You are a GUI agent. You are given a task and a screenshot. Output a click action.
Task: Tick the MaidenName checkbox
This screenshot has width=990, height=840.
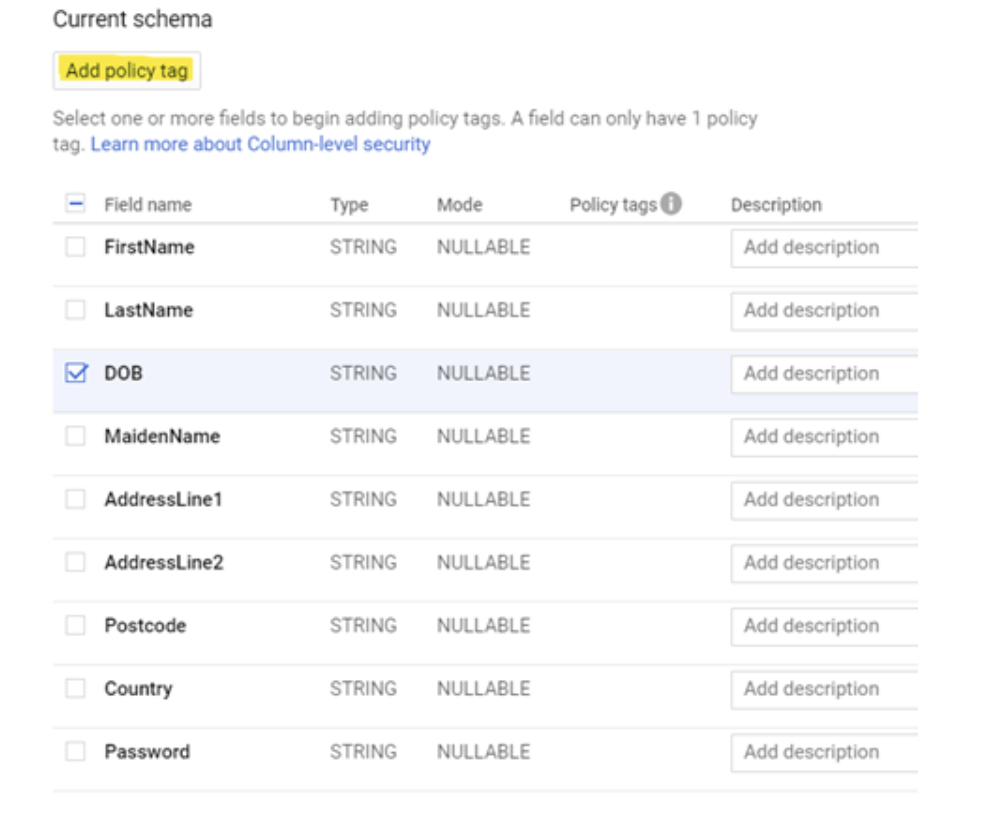(x=76, y=436)
